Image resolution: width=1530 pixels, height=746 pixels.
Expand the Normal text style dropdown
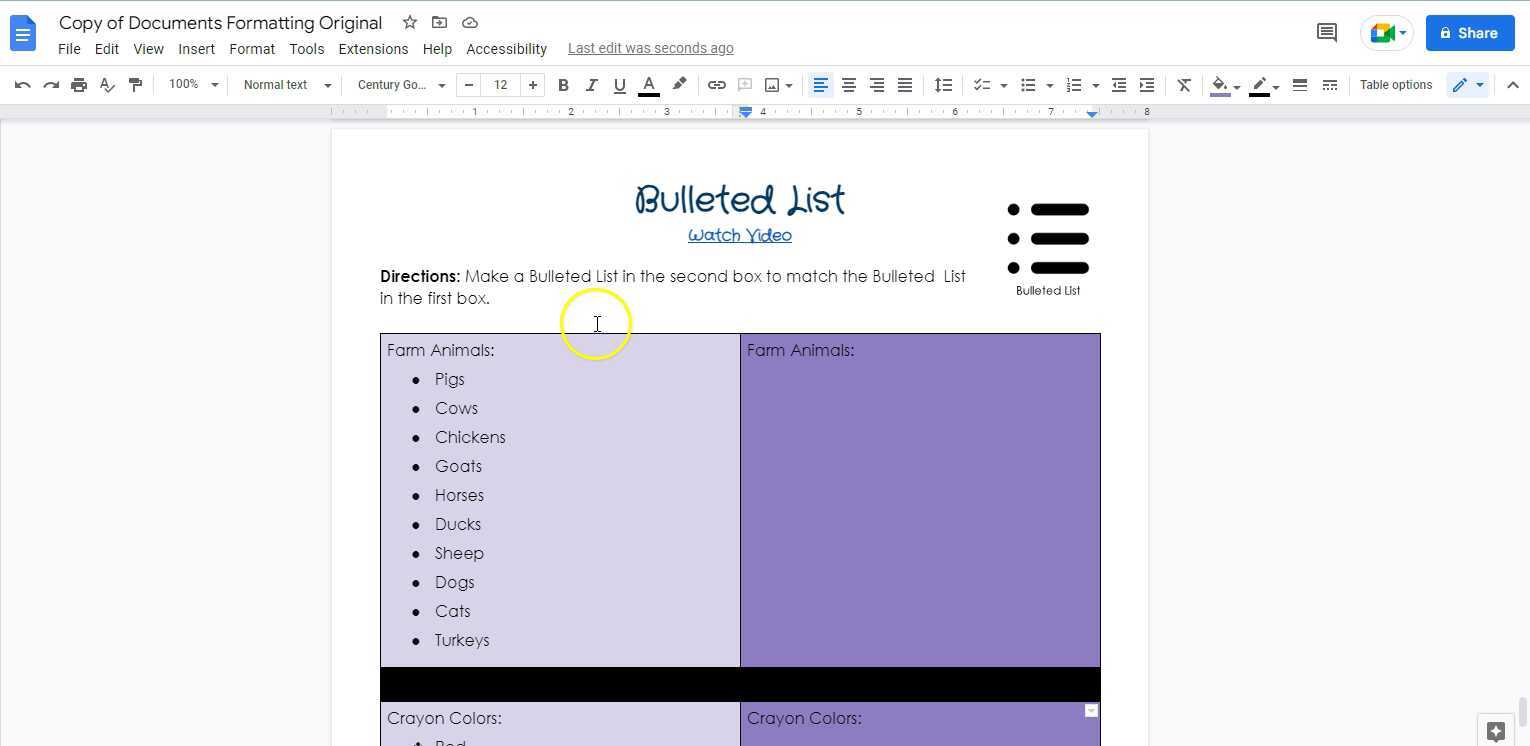coord(286,85)
